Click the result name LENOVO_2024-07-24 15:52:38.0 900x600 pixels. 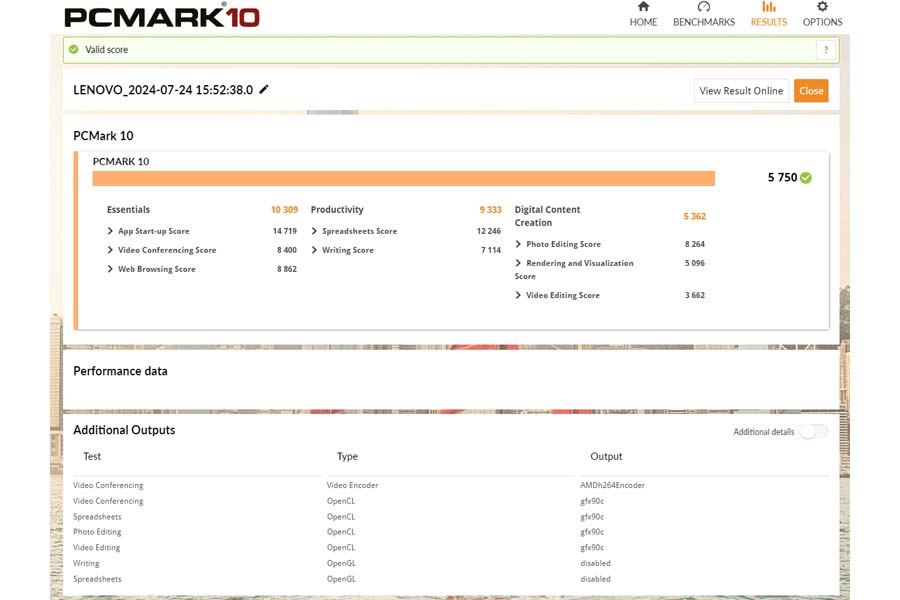[x=163, y=90]
